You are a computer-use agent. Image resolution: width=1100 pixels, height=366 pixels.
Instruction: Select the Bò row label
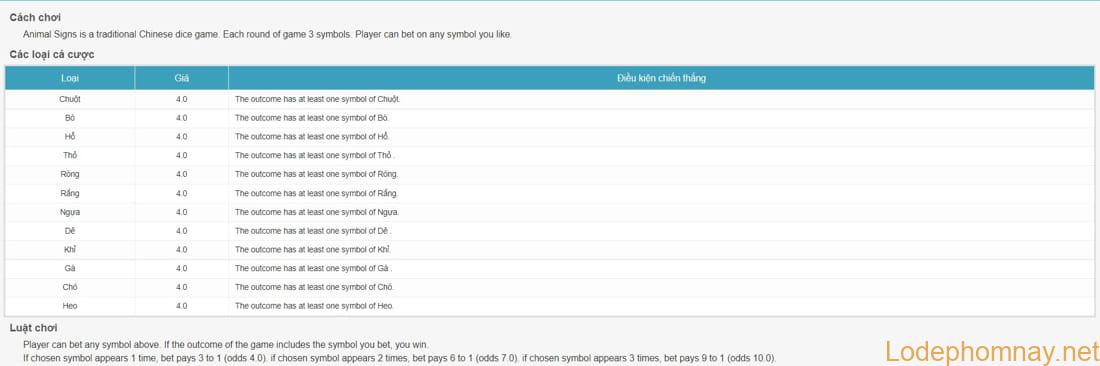tap(69, 118)
